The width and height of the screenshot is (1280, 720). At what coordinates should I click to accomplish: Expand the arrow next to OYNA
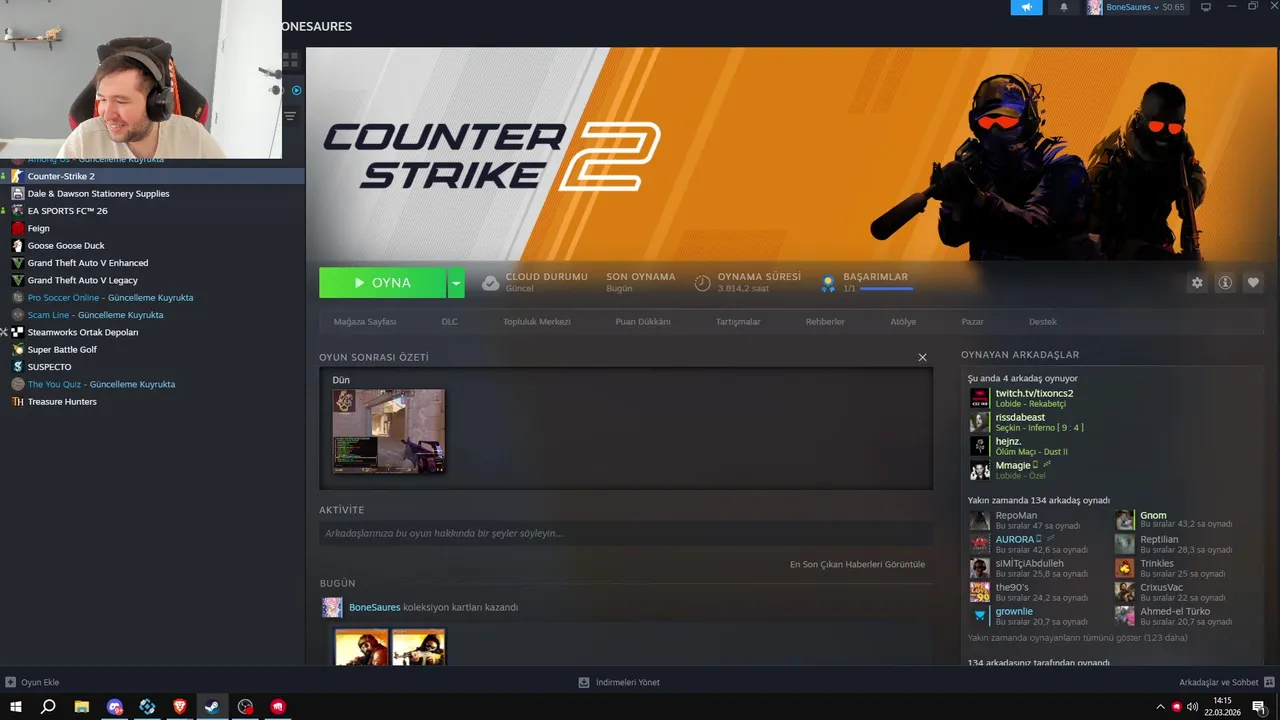point(456,283)
